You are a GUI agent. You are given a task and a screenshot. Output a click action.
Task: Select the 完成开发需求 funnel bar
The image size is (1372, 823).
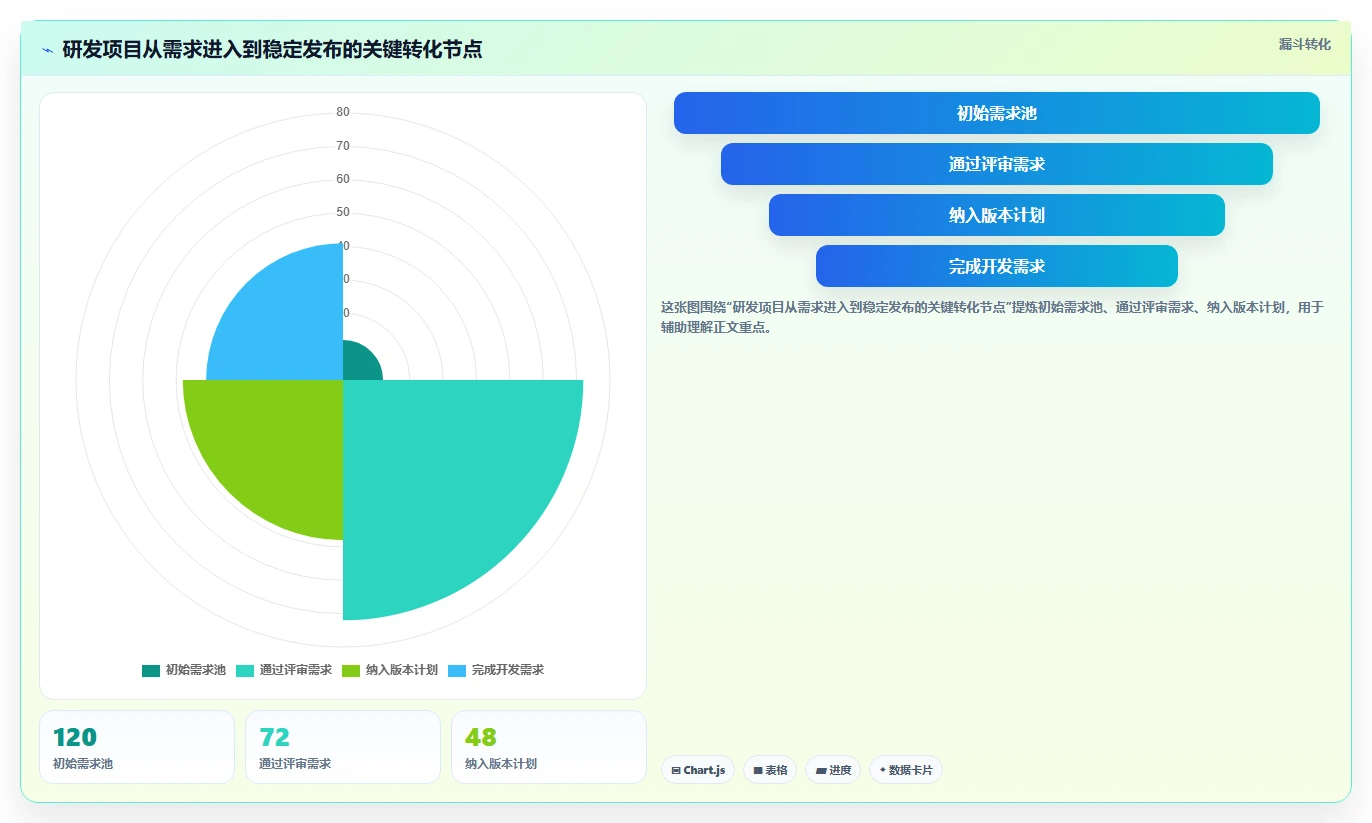(x=997, y=266)
